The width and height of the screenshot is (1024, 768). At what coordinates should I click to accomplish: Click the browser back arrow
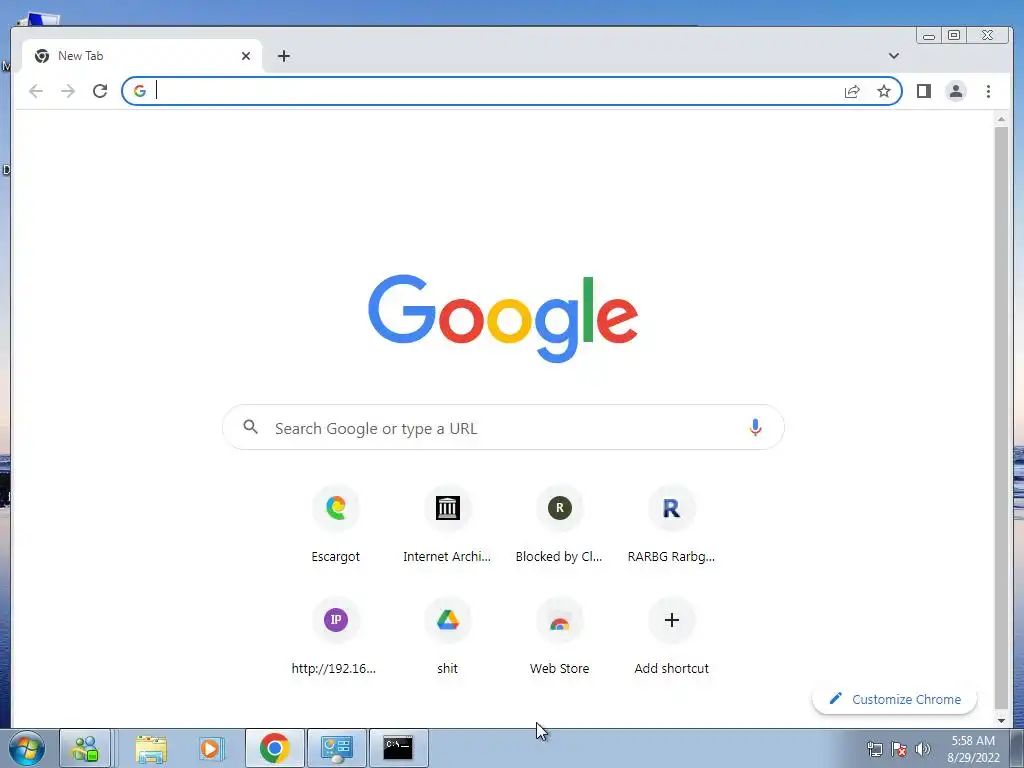(x=36, y=91)
